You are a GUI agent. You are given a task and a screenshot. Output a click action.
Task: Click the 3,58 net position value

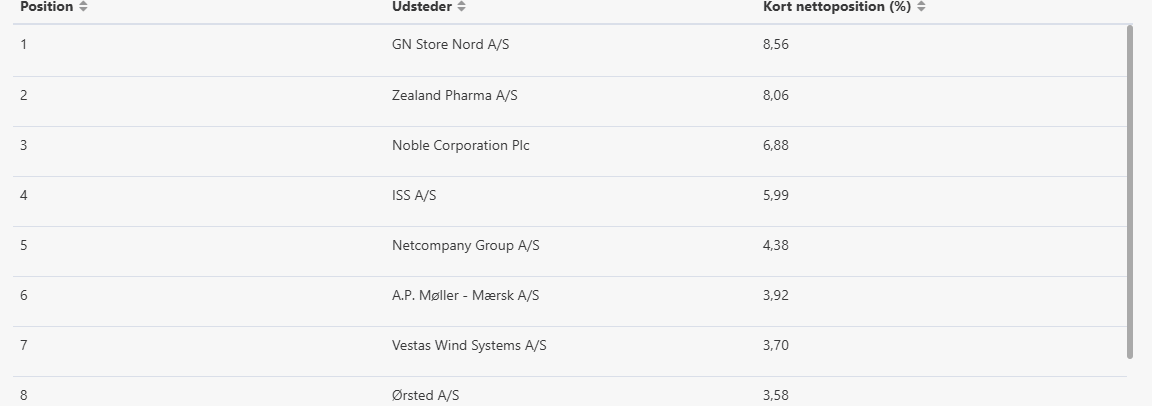(776, 395)
